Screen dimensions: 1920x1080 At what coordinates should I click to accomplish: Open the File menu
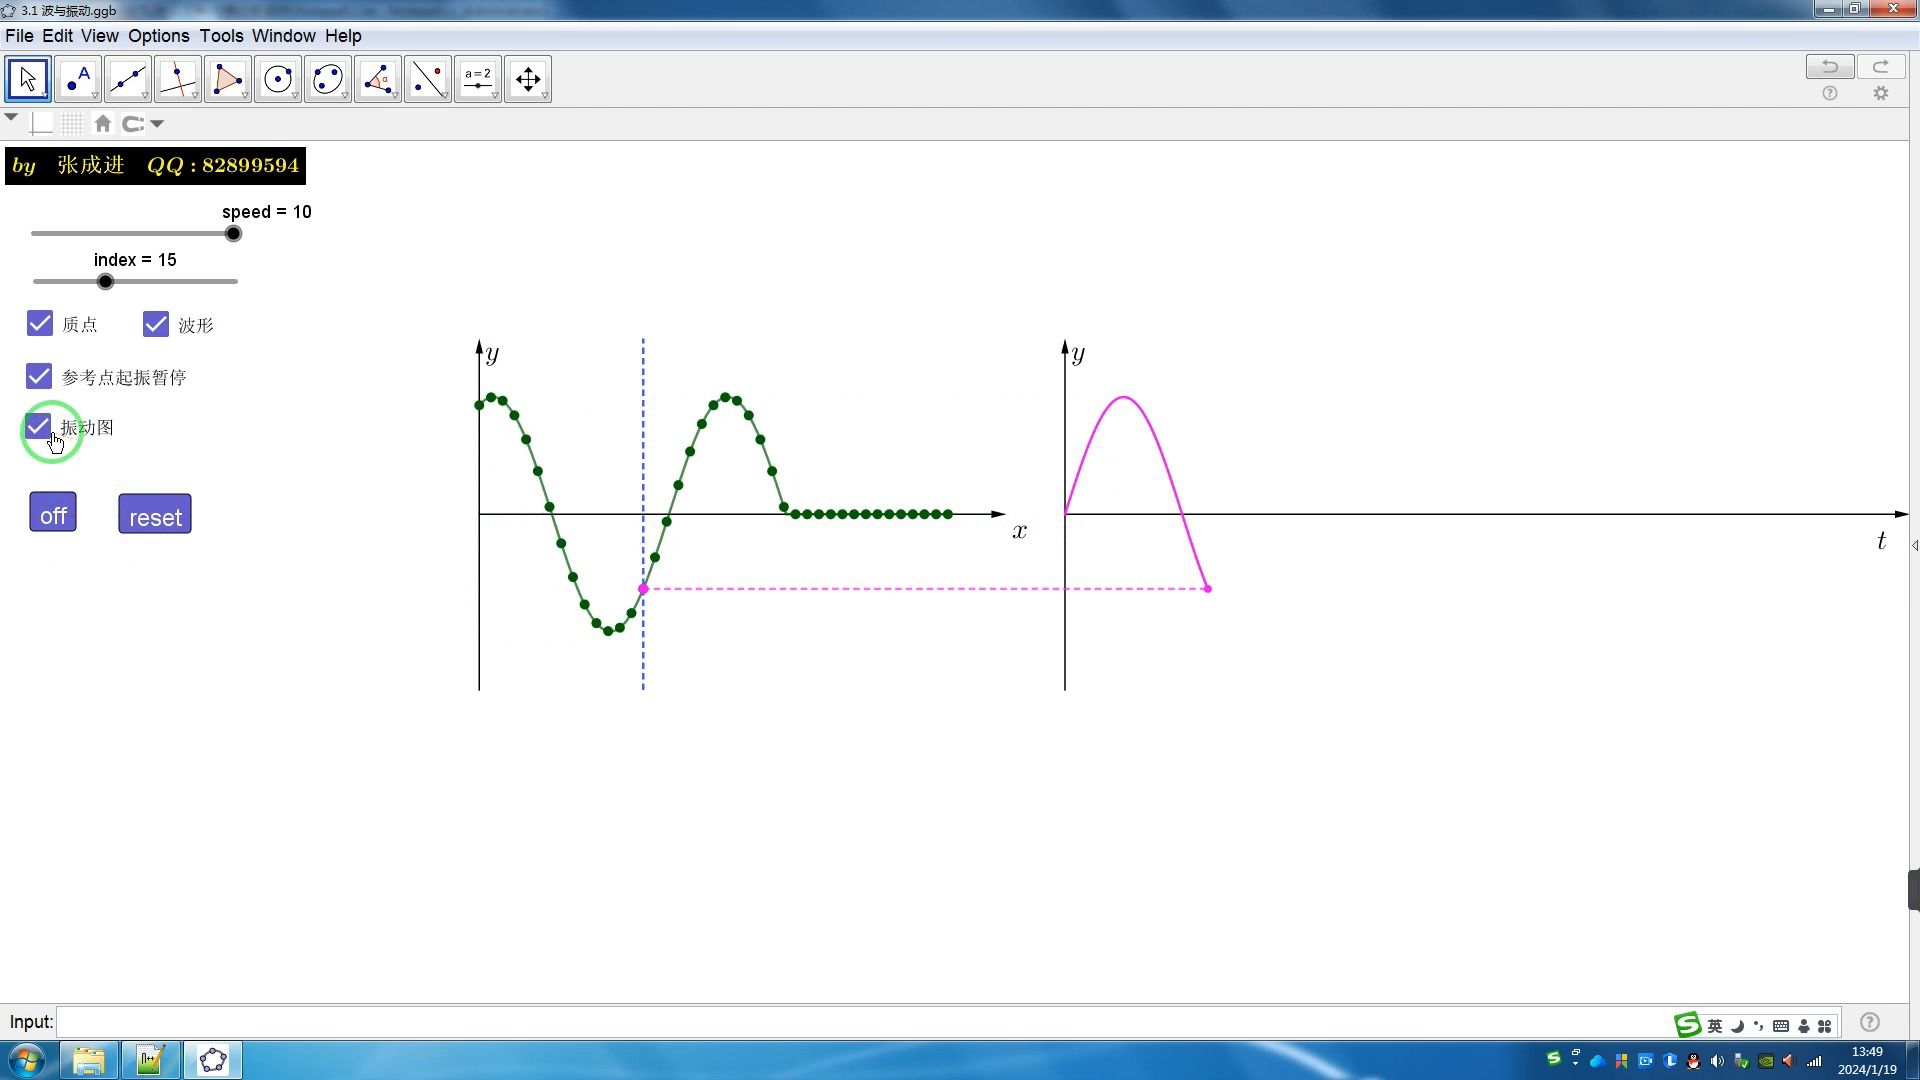tap(18, 36)
